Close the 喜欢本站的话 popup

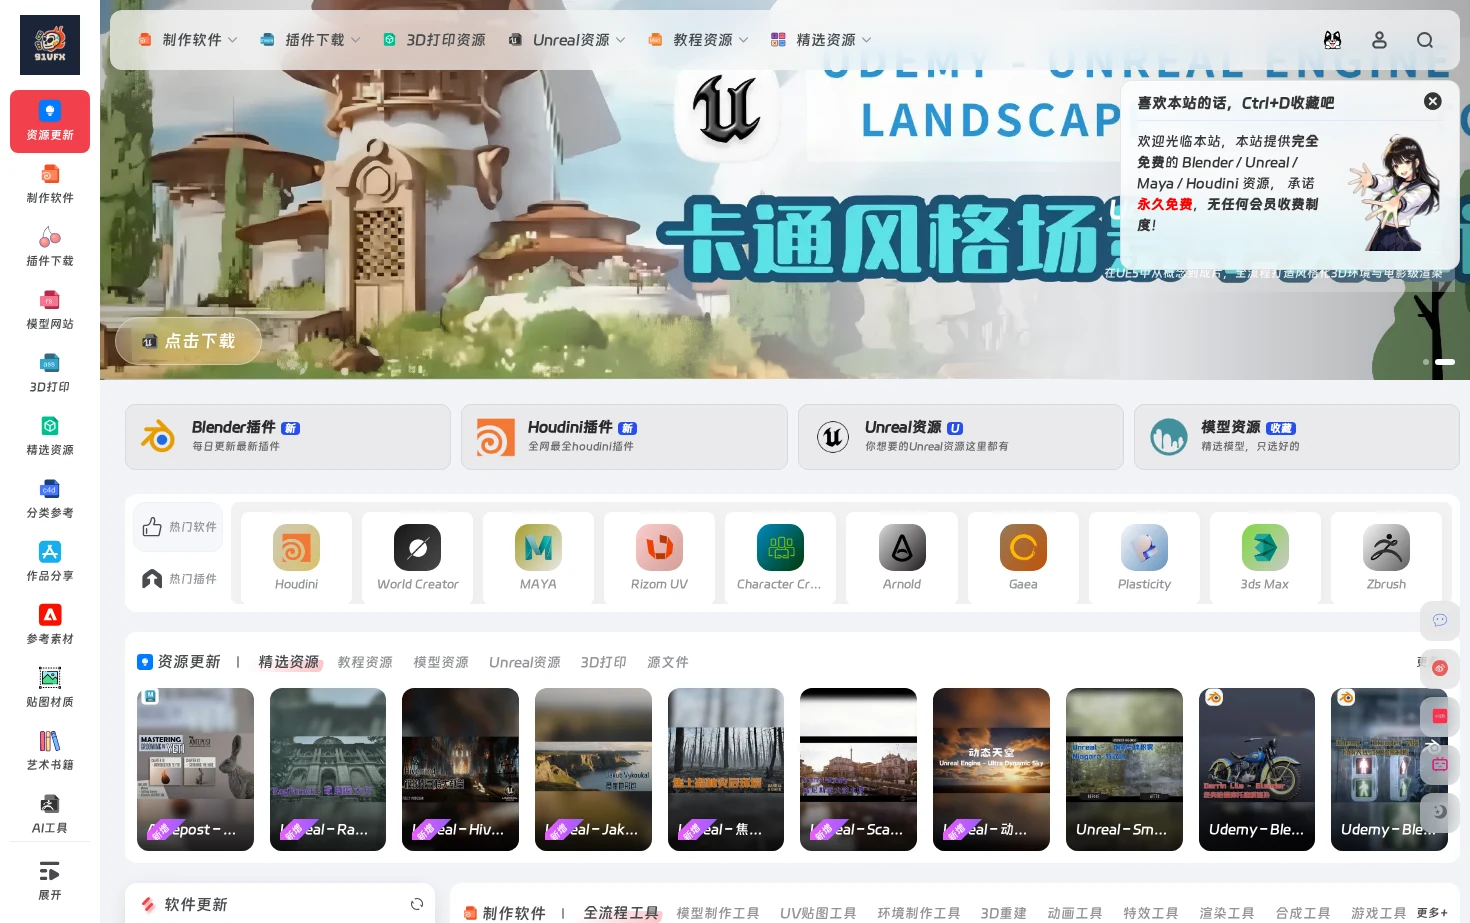(x=1433, y=101)
